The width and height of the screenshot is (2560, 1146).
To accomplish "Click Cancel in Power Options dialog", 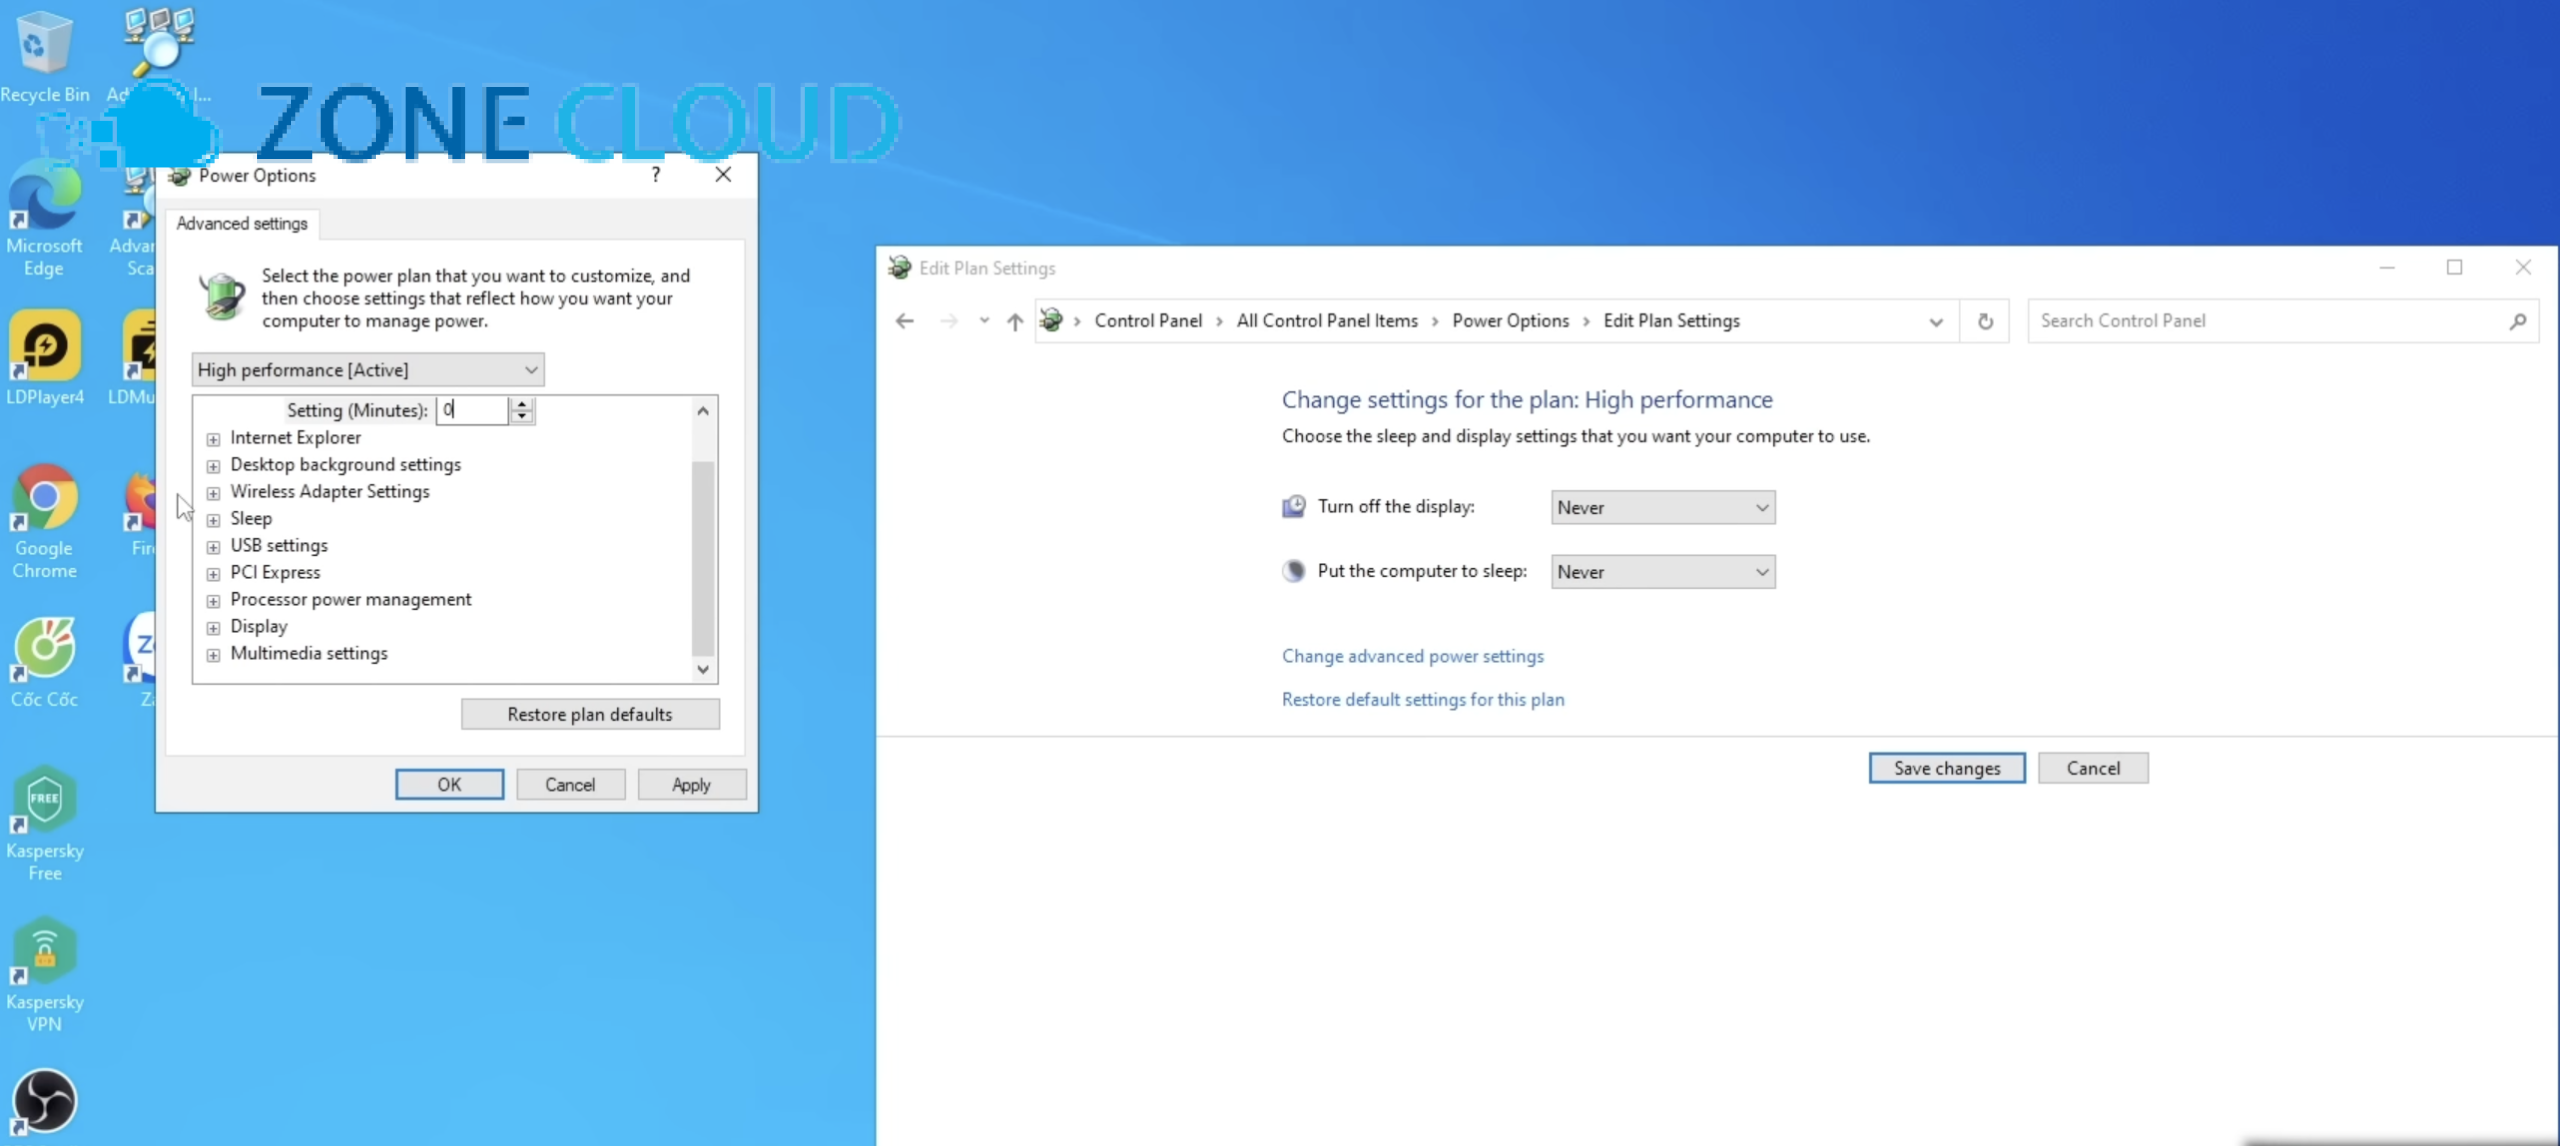I will [x=570, y=784].
